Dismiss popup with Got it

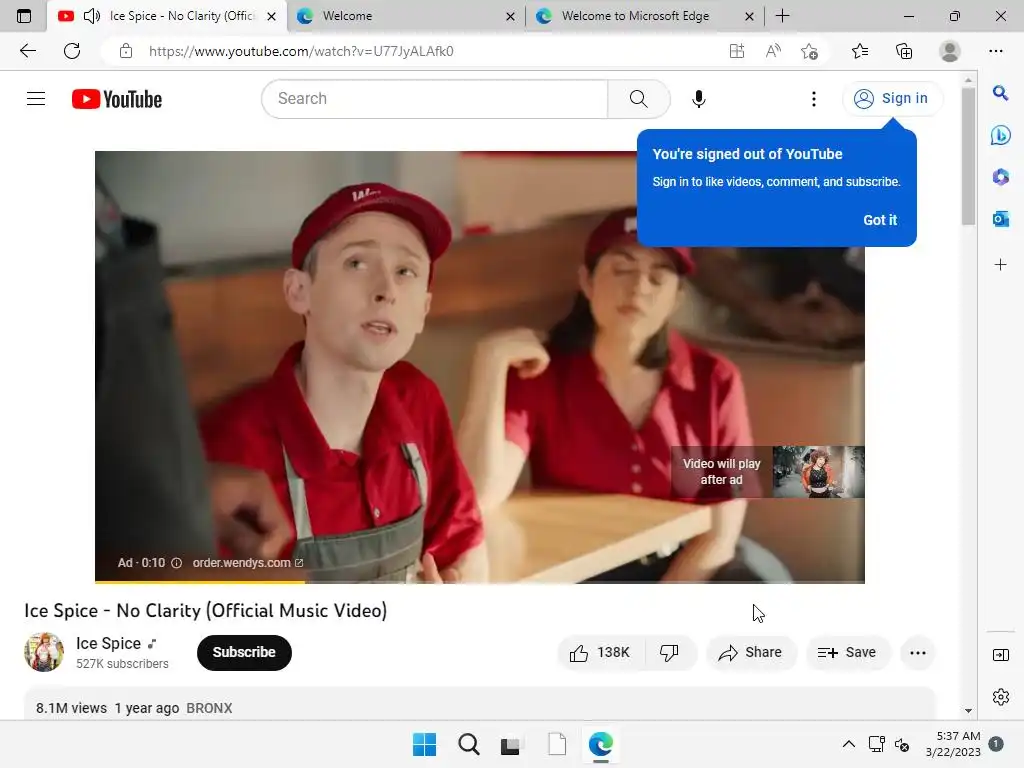tap(880, 220)
